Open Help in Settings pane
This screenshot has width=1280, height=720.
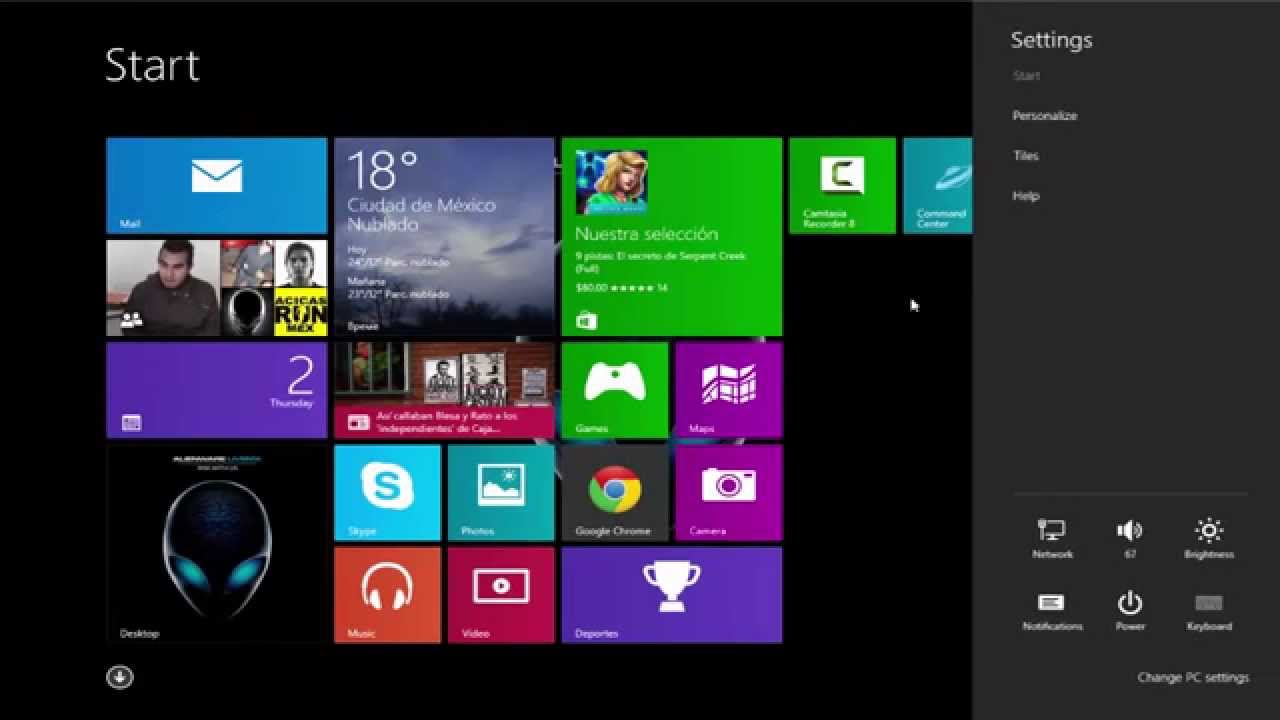pos(1025,196)
